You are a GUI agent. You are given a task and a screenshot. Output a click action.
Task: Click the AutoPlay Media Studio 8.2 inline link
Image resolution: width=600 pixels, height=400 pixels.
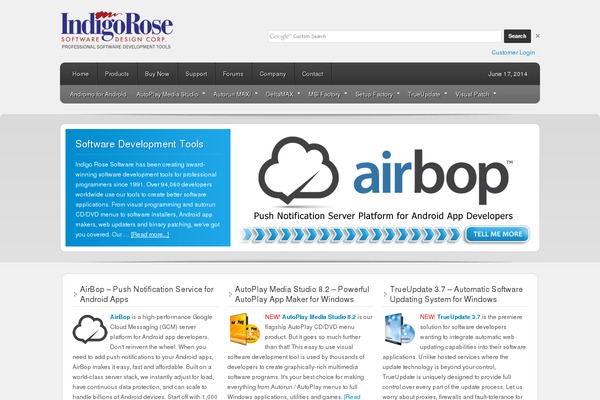(x=319, y=317)
